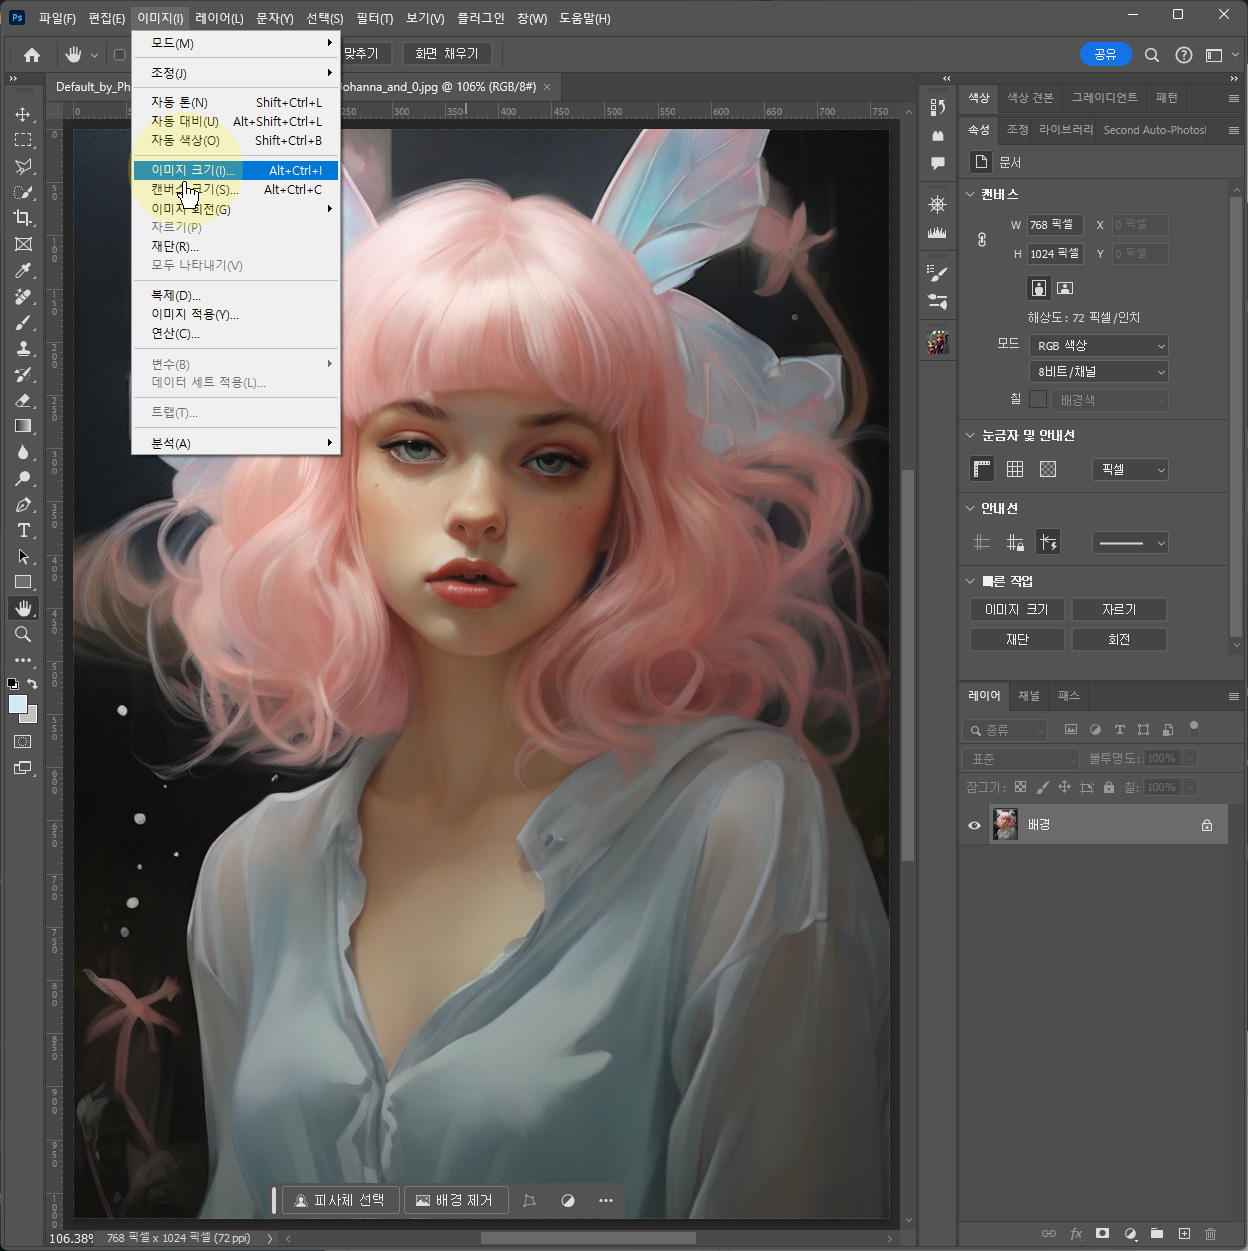Open the 종류 layer filter dropdown
This screenshot has height=1251, width=1248.
[x=1006, y=730]
